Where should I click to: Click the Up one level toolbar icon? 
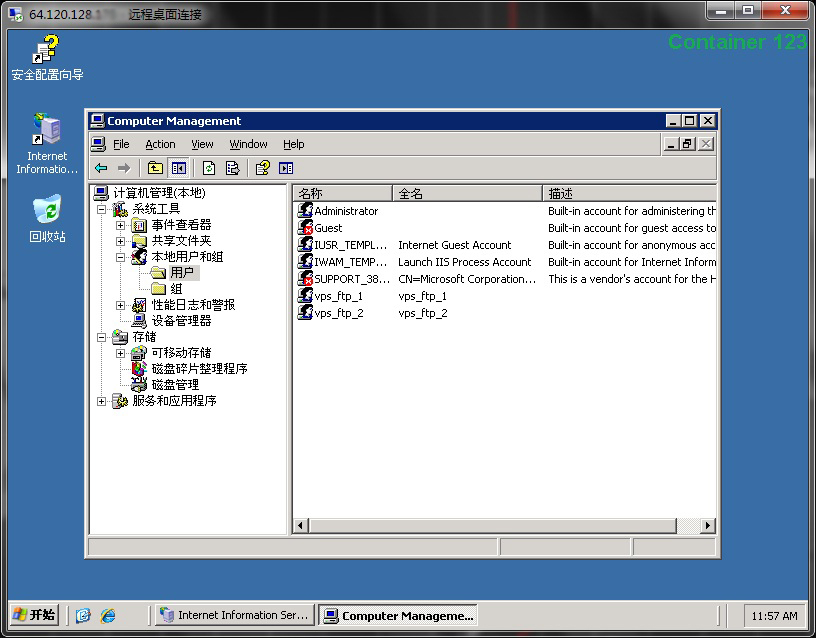(155, 168)
